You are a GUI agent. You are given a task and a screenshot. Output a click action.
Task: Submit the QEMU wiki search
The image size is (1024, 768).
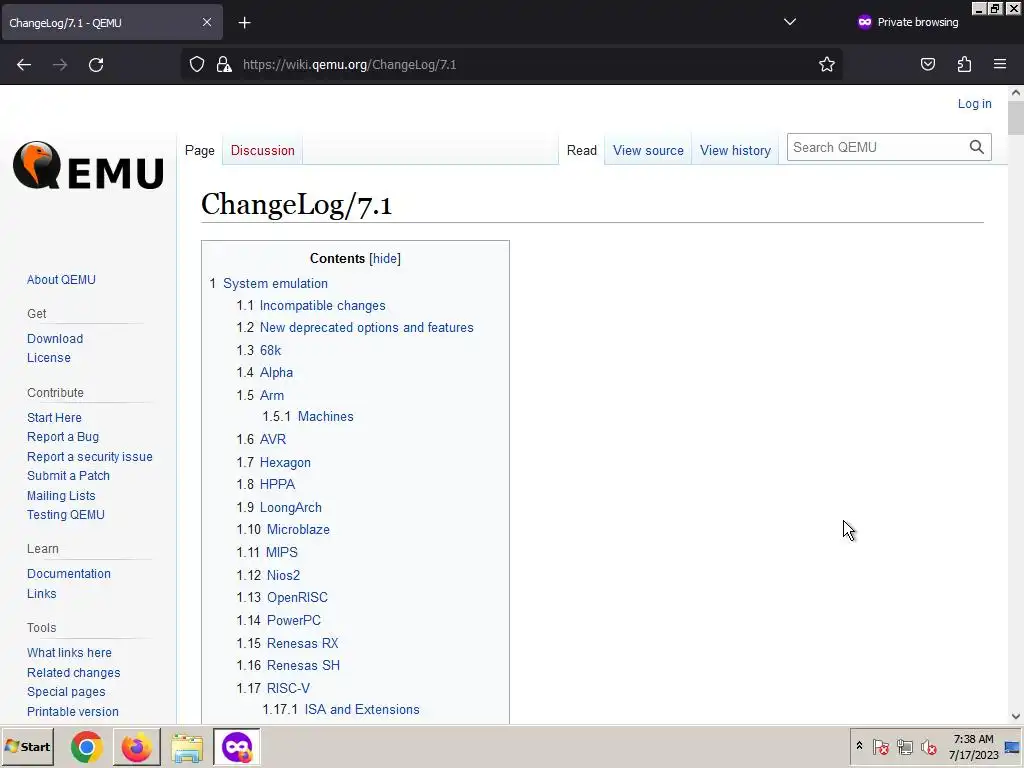pyautogui.click(x=976, y=147)
